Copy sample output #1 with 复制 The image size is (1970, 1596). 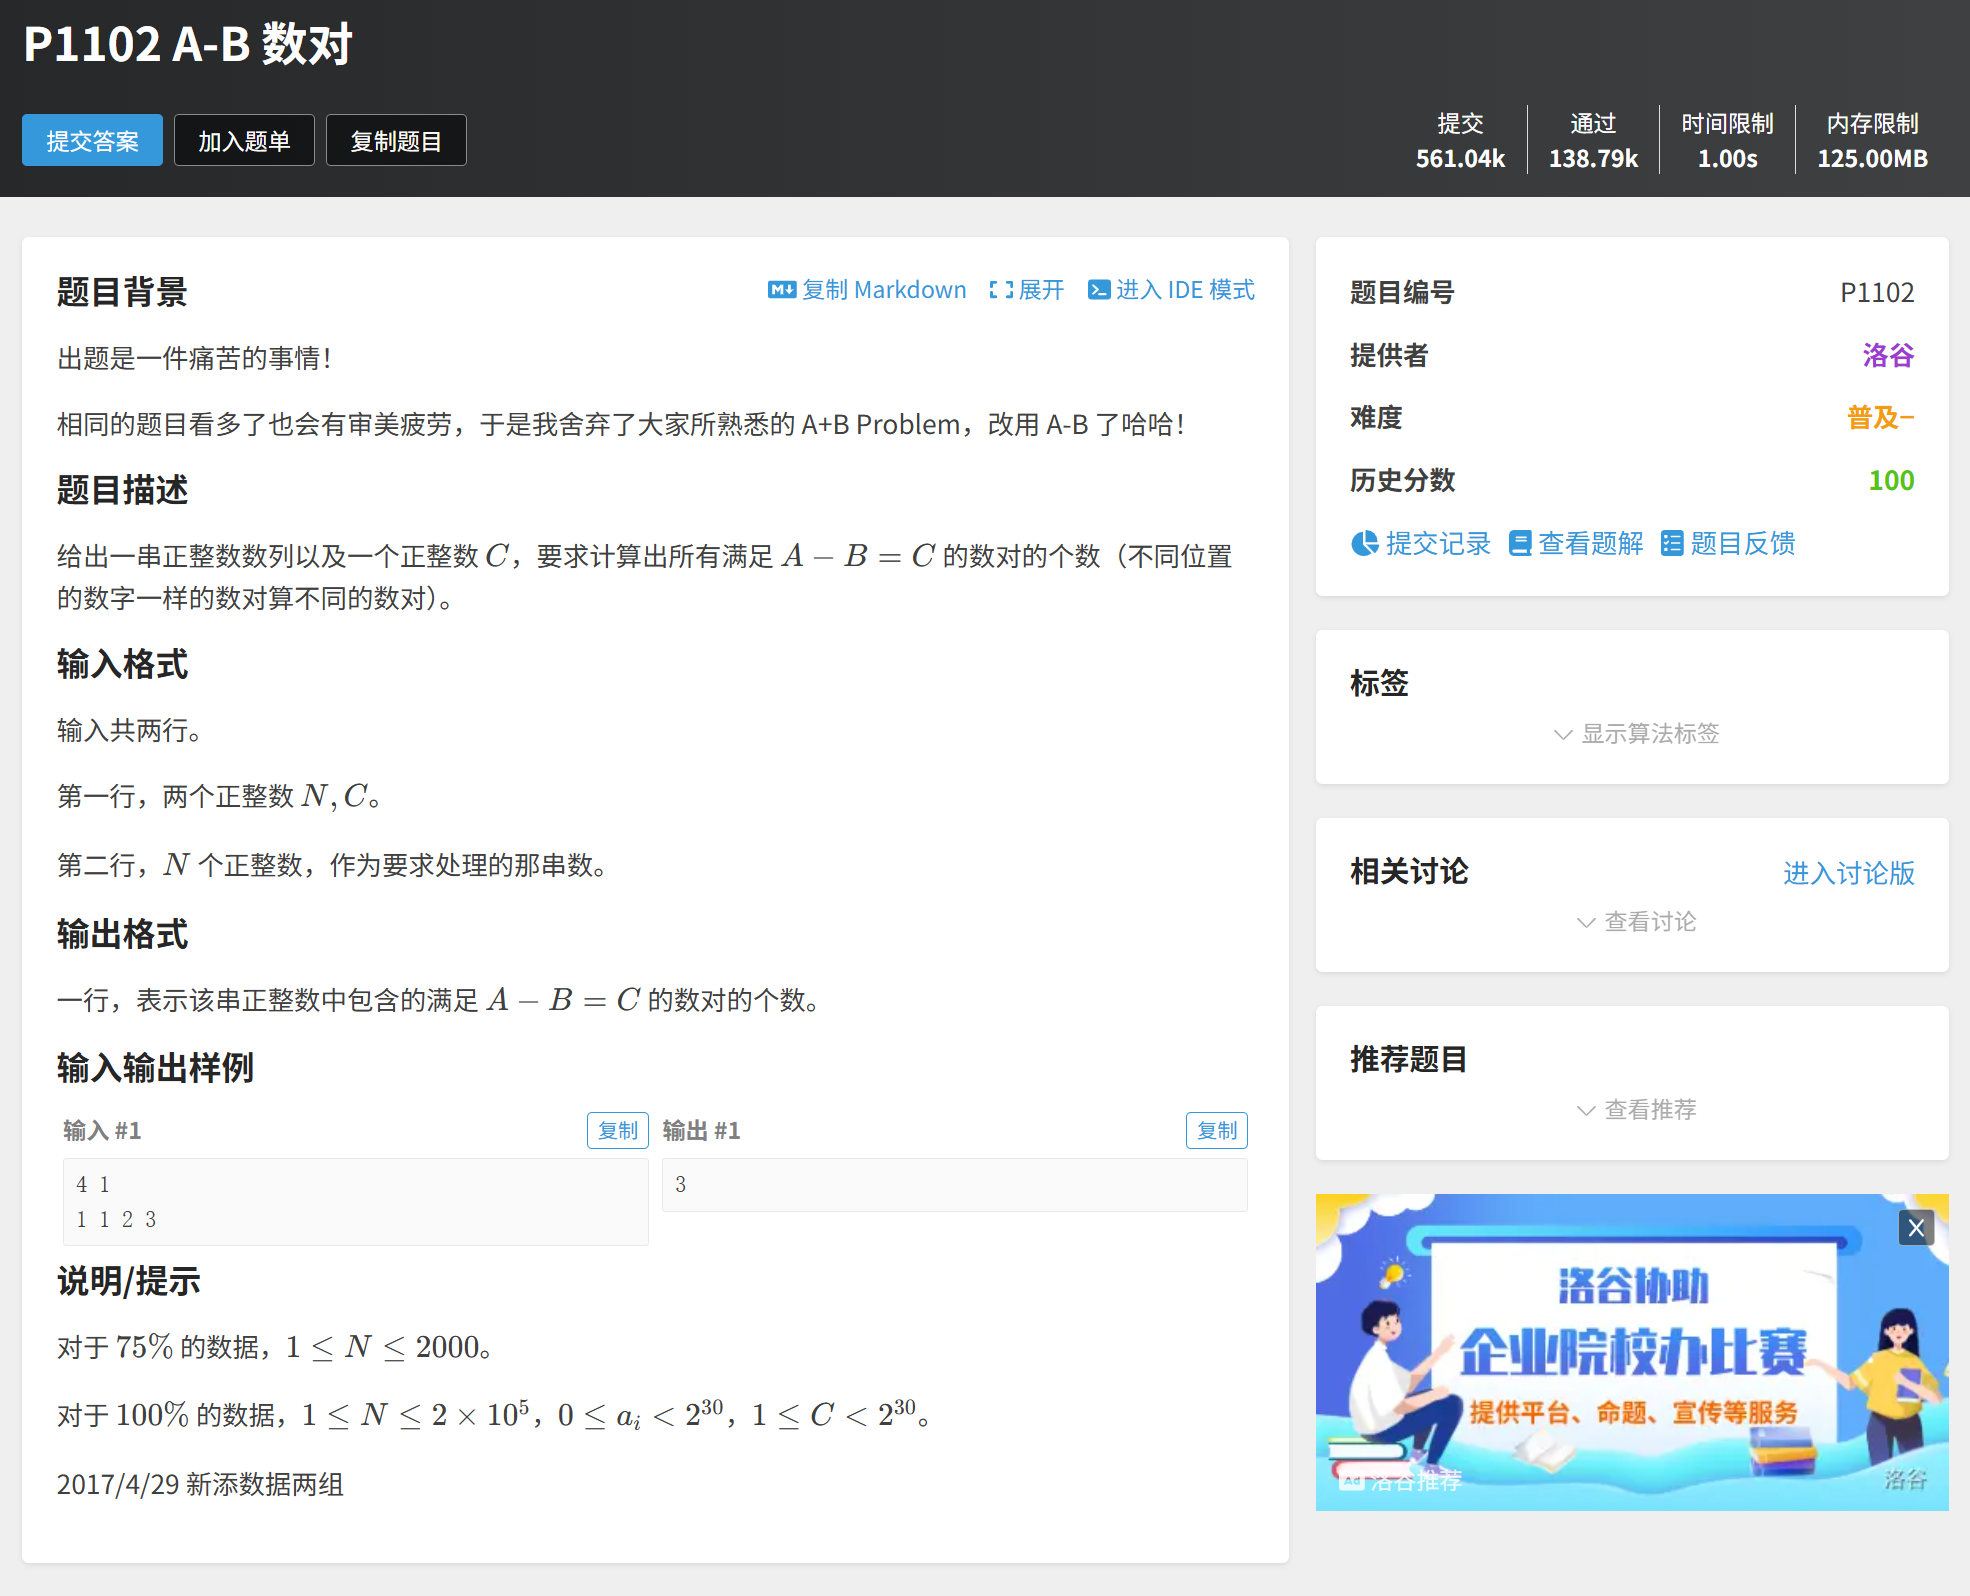(x=1216, y=1130)
